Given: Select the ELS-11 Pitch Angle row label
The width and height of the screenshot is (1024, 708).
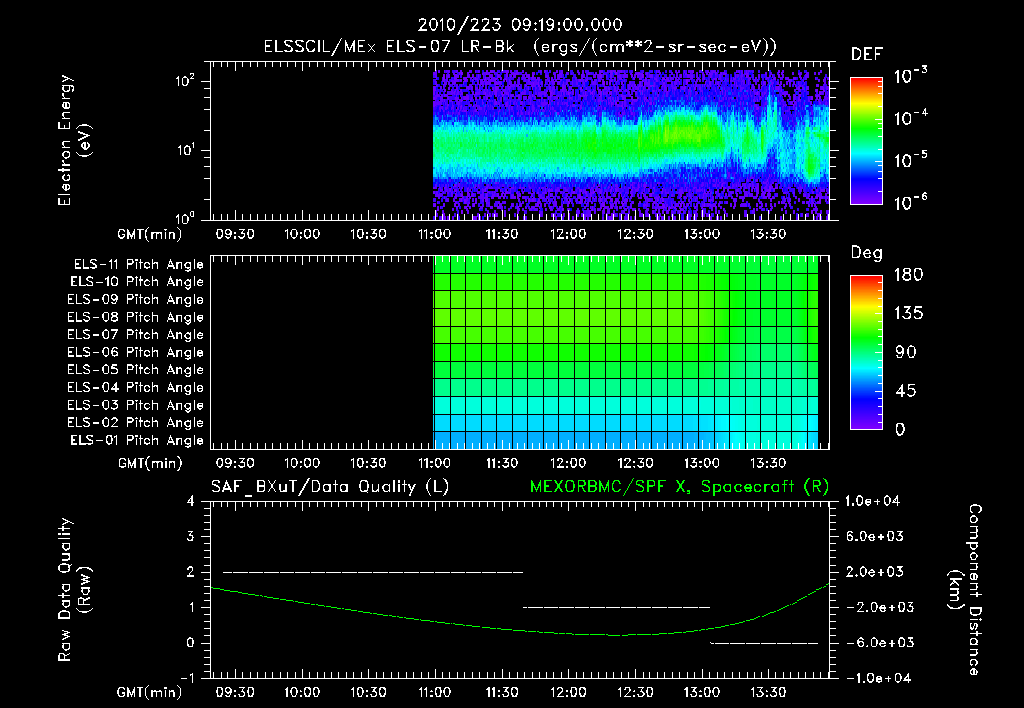Looking at the screenshot, I should 138,265.
